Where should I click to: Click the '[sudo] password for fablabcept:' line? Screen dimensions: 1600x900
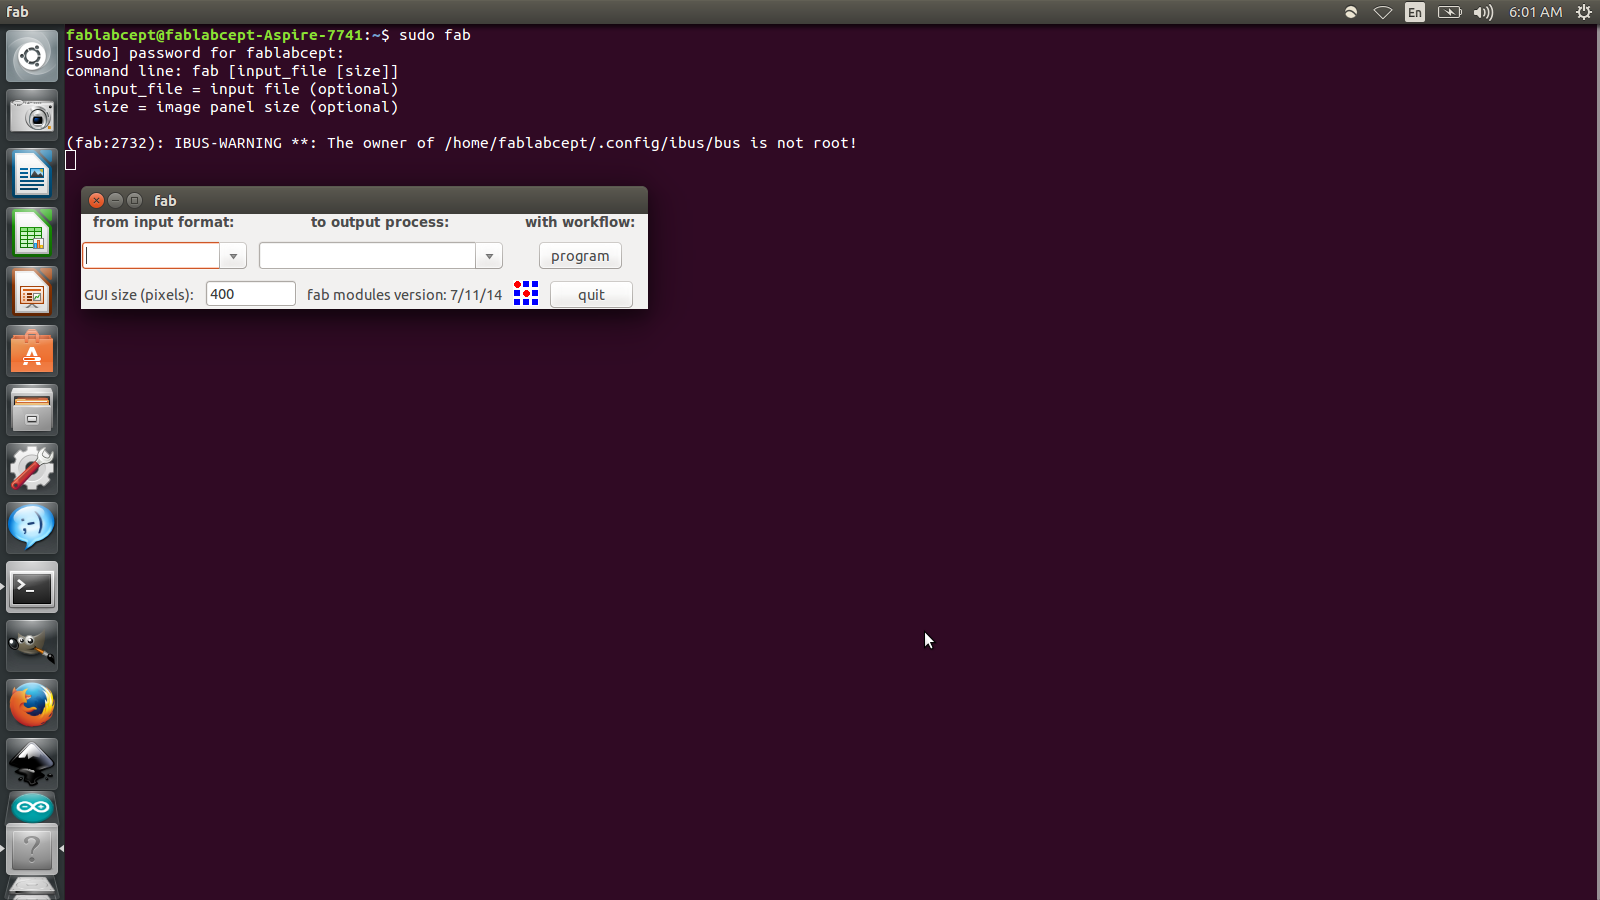click(x=205, y=53)
